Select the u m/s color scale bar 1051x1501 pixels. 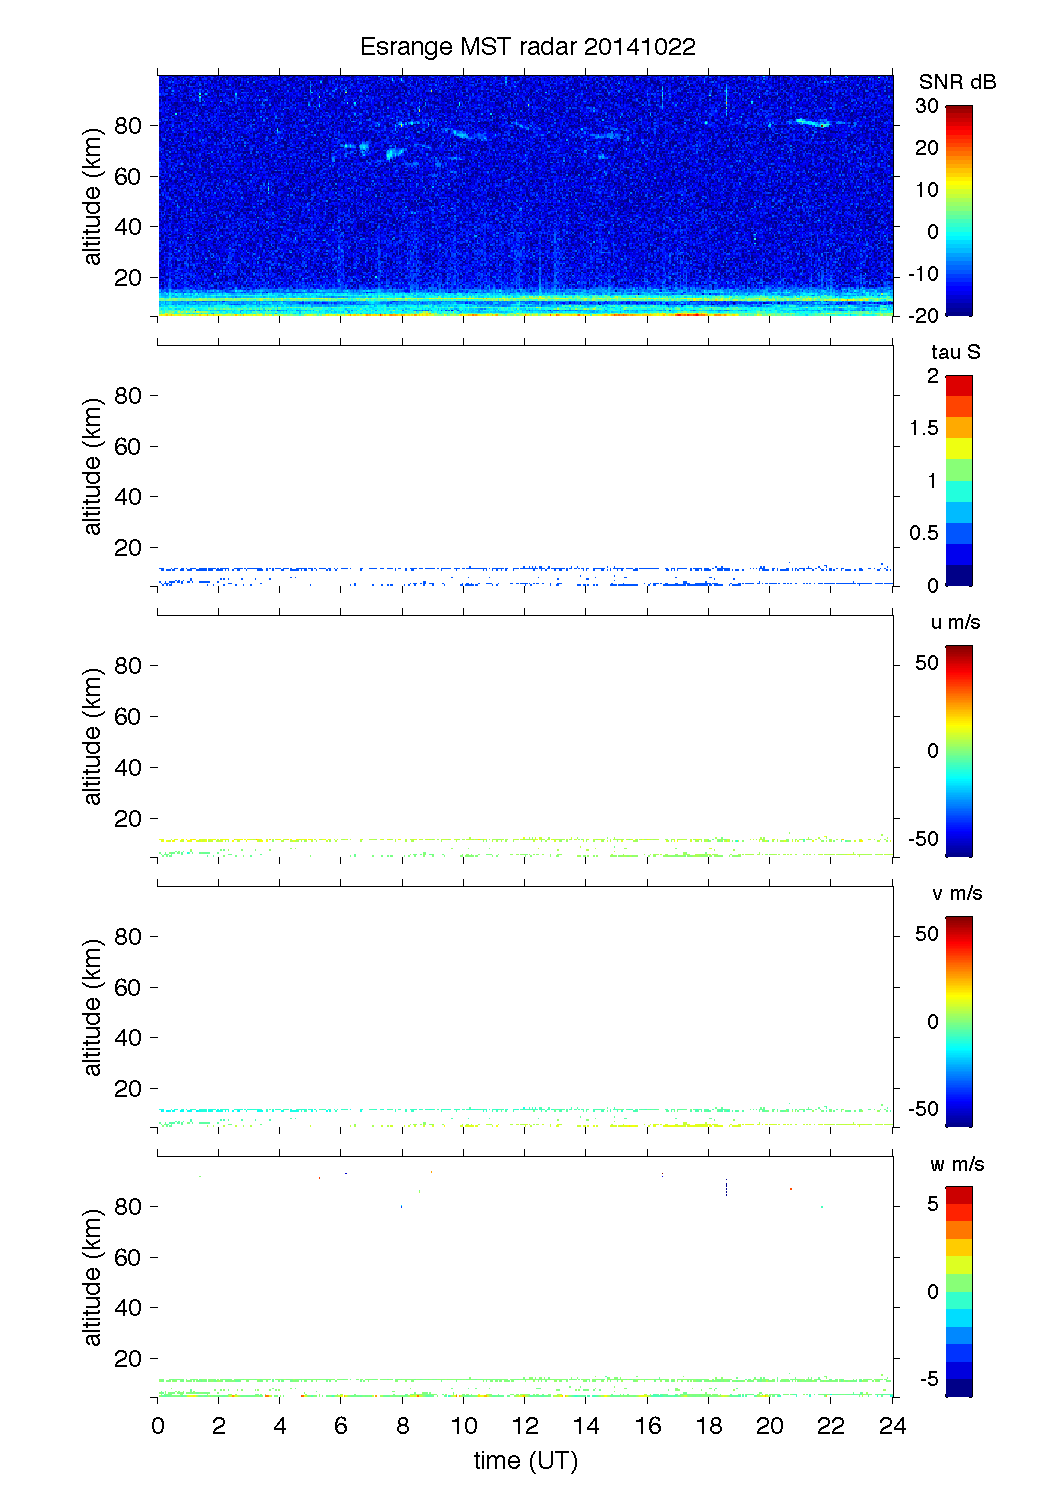point(958,751)
